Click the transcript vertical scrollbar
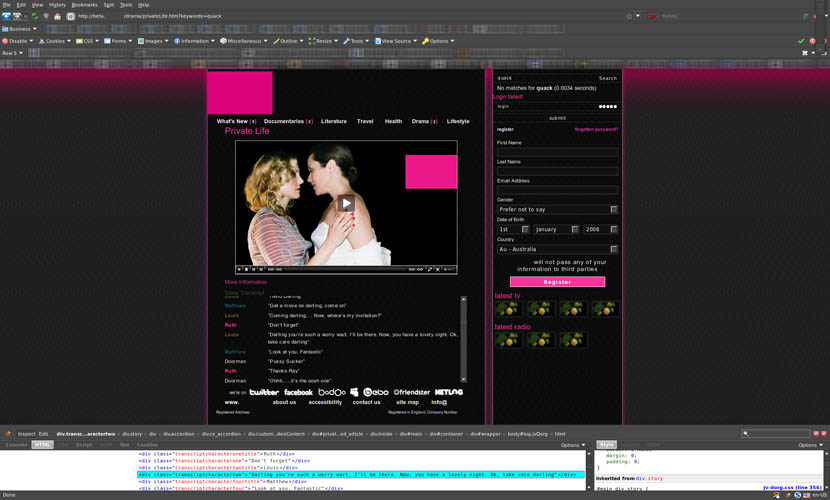 [464, 339]
